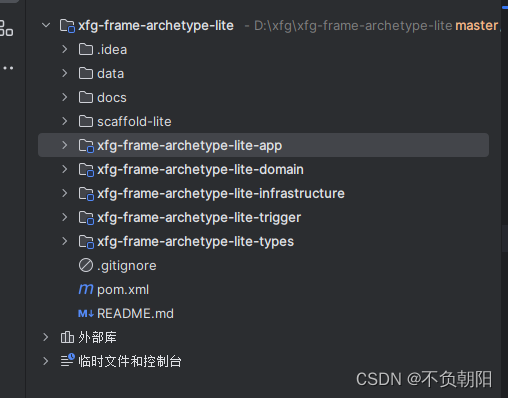
Task: Select the docs folder
Action: [263, 97]
